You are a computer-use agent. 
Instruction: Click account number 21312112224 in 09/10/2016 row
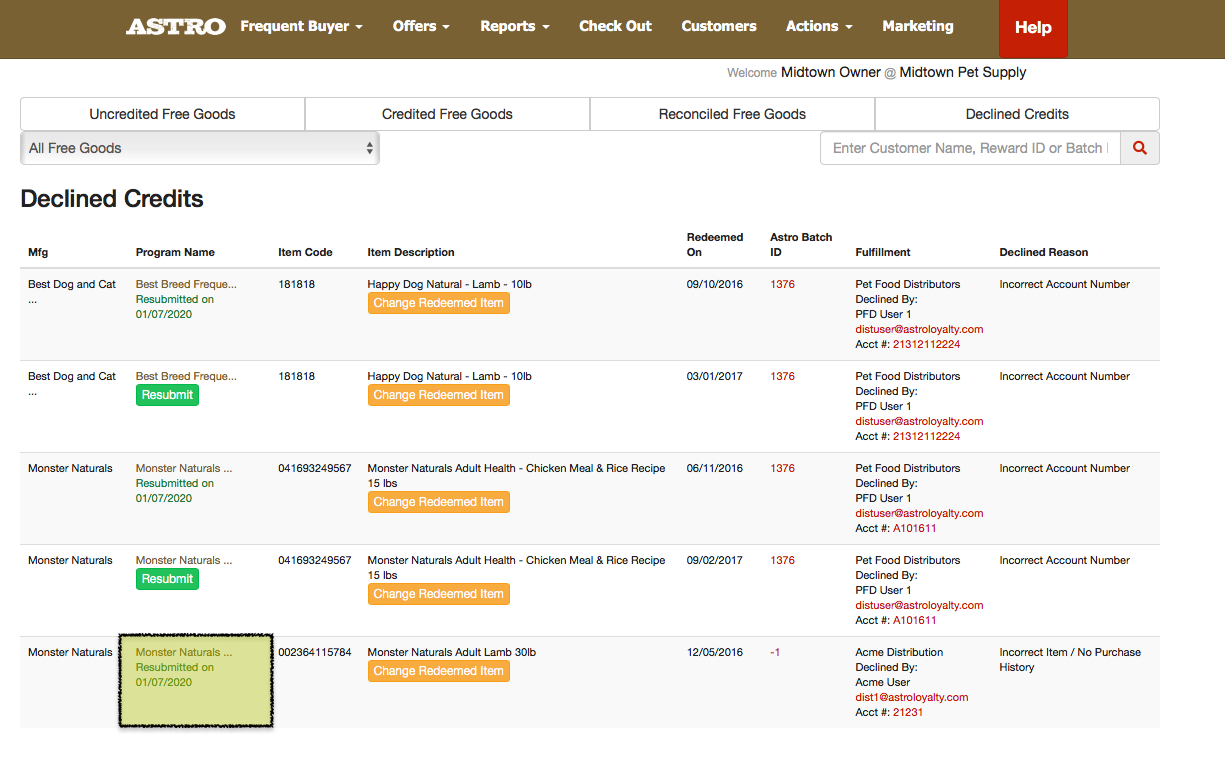(926, 344)
